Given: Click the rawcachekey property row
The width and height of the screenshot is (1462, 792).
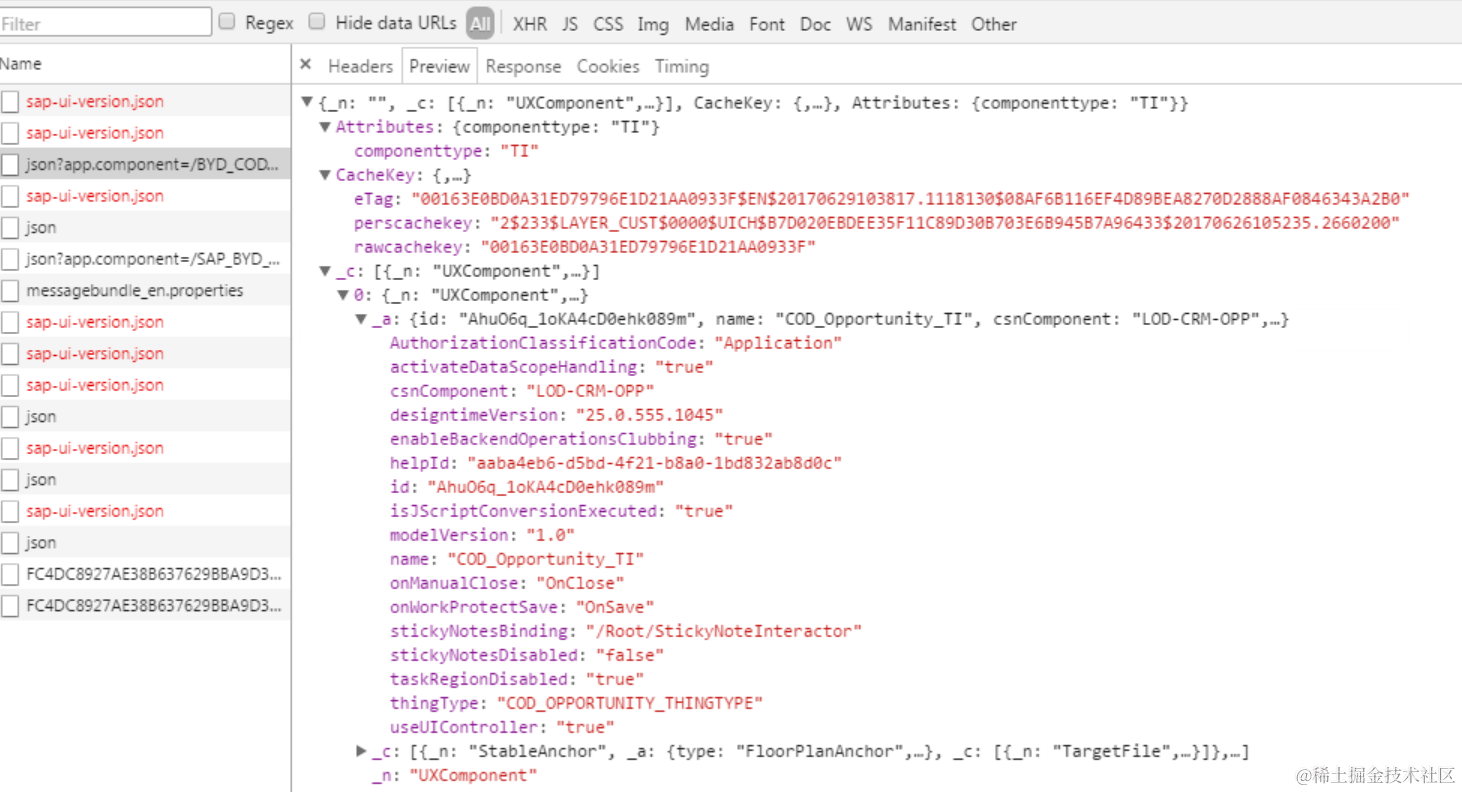Looking at the screenshot, I should pyautogui.click(x=585, y=246).
